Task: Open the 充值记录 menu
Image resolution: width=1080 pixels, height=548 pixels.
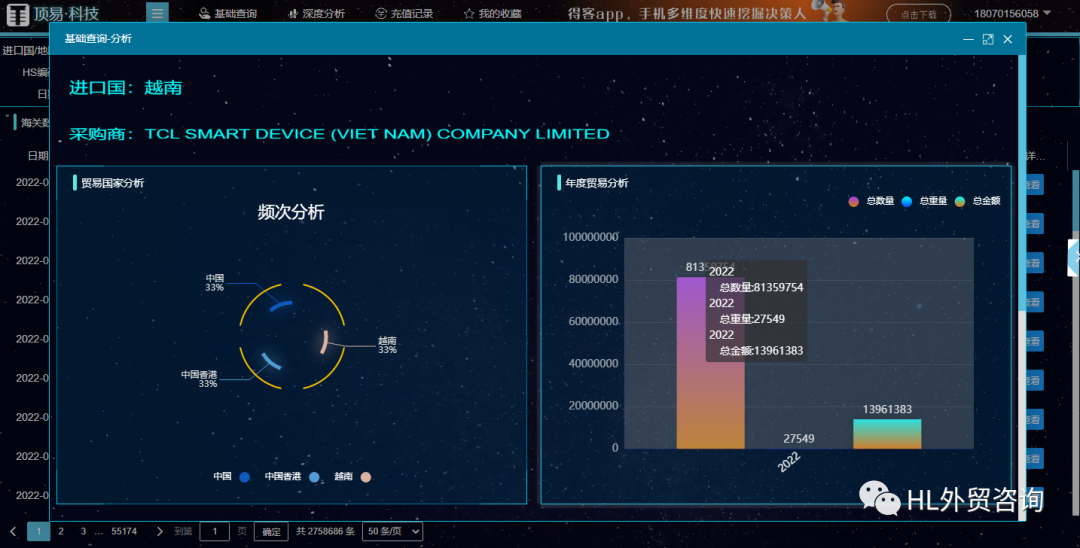Action: 404,14
